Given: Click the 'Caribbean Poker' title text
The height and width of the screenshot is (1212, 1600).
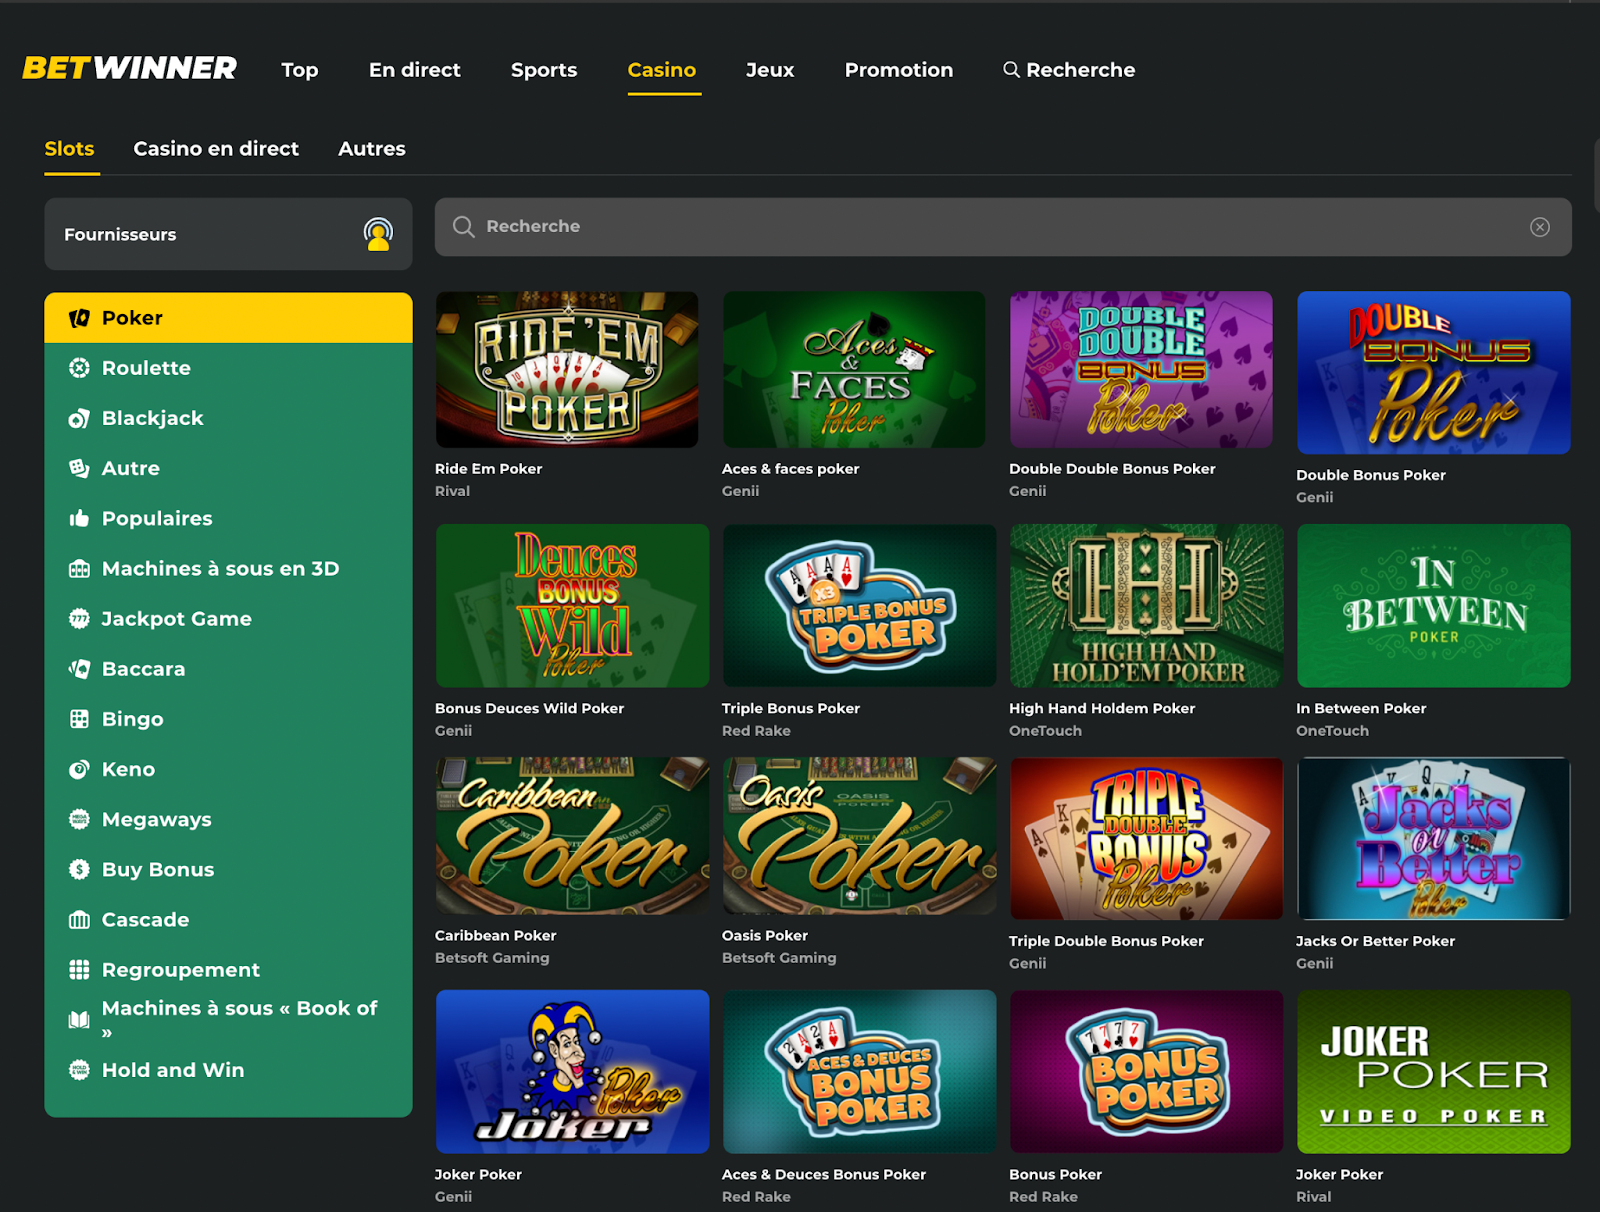Looking at the screenshot, I should pos(495,936).
